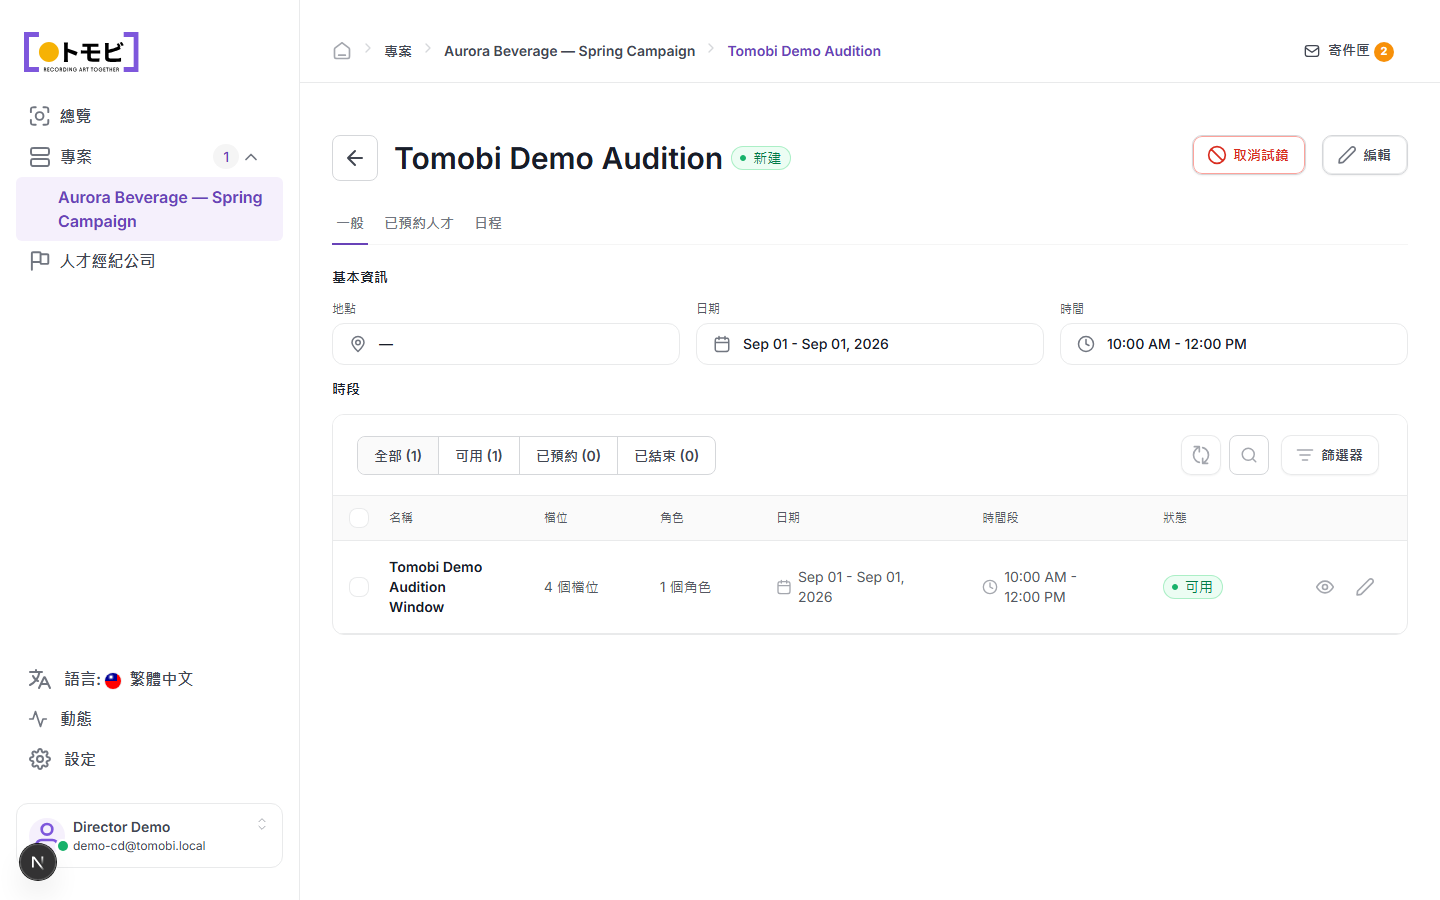Click the 可用 status badge in the row
The height and width of the screenshot is (900, 1440).
click(1193, 587)
